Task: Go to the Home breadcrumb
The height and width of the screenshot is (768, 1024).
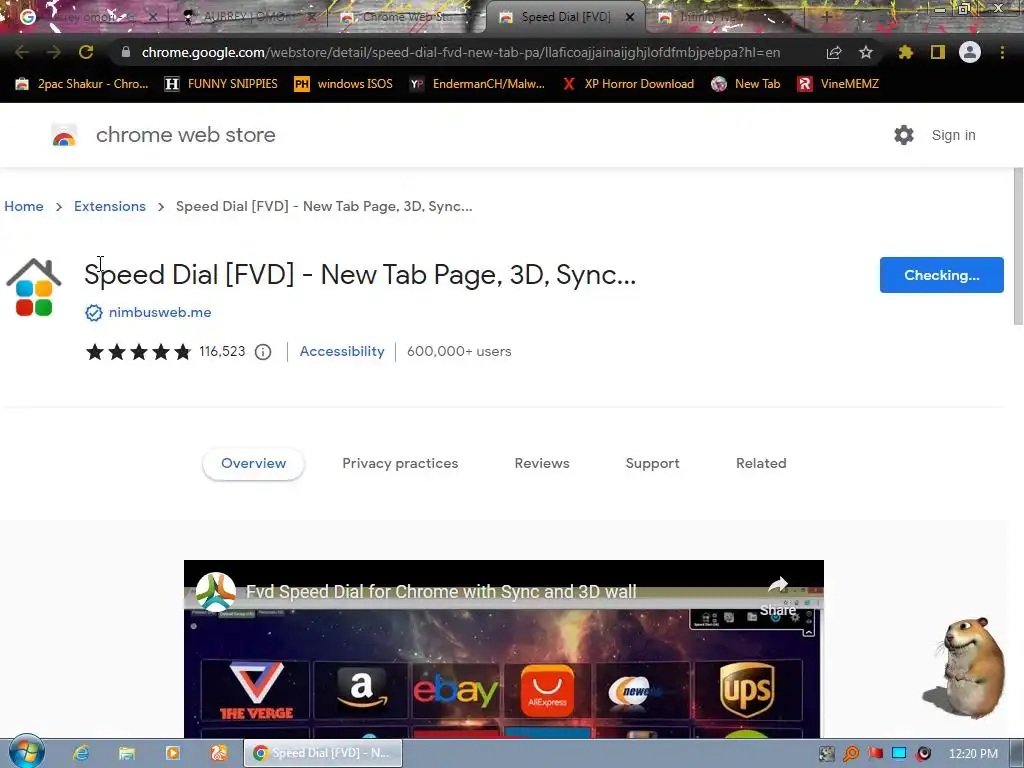Action: pos(24,206)
